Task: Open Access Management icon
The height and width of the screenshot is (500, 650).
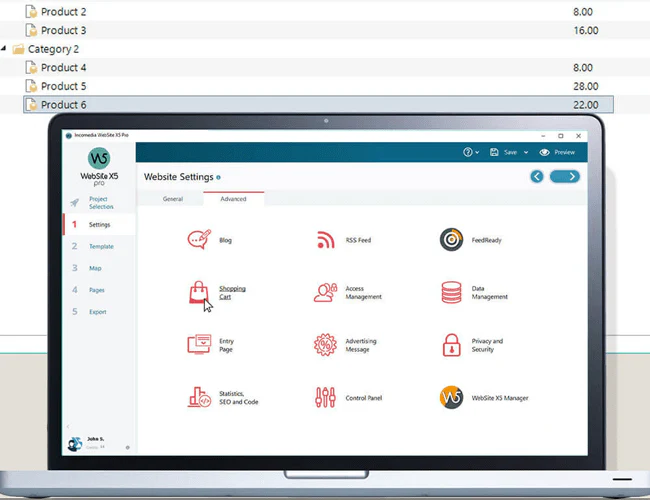Action: point(325,292)
